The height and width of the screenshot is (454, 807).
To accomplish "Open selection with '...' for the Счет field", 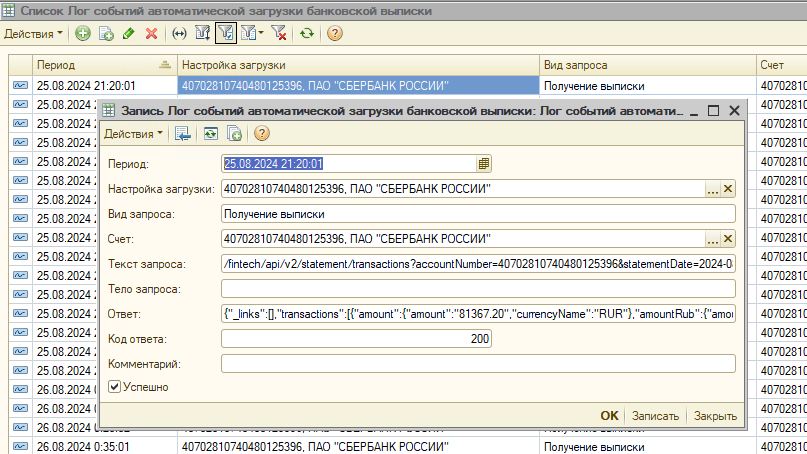I will tap(712, 239).
